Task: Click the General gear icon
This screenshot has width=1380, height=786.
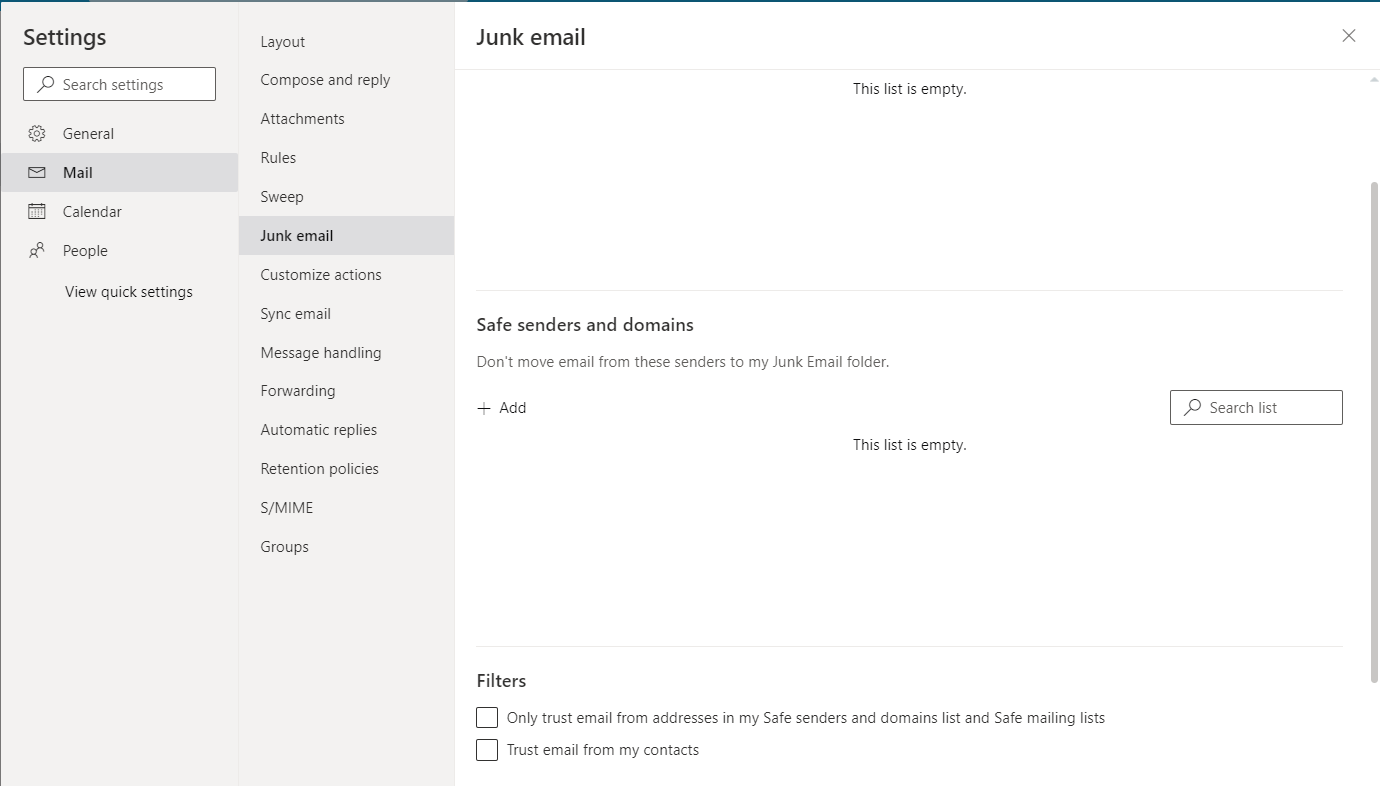Action: tap(37, 134)
